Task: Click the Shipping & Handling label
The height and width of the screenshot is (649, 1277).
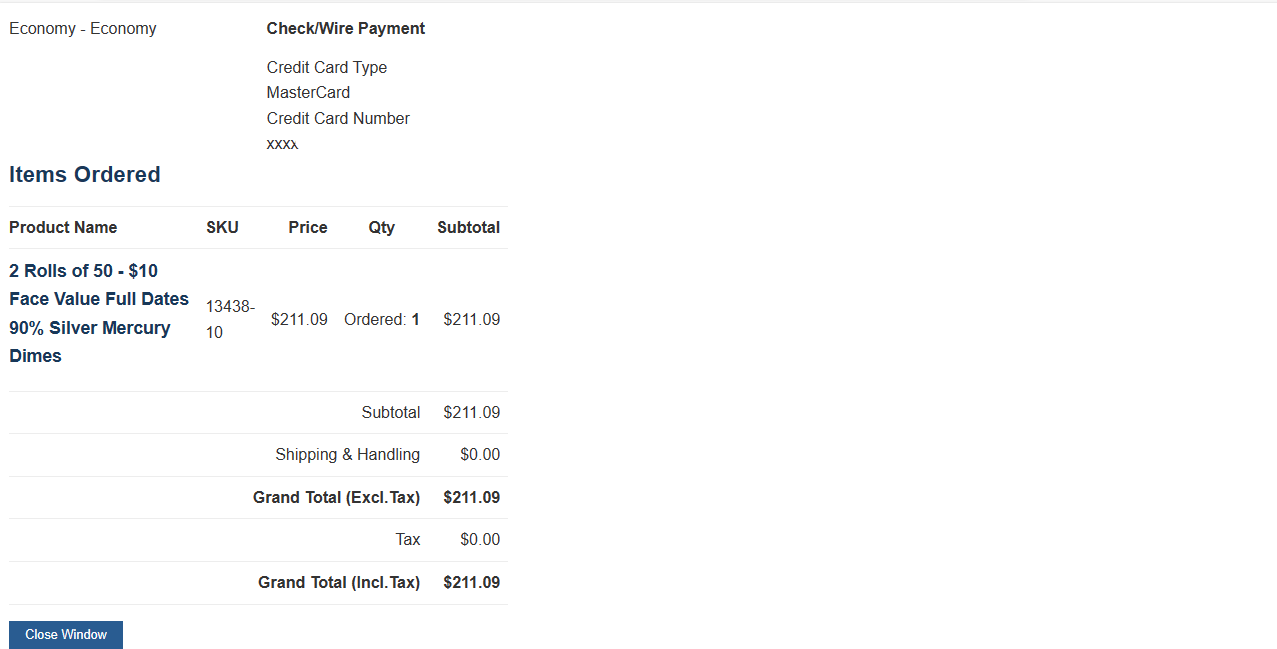Action: click(x=348, y=454)
